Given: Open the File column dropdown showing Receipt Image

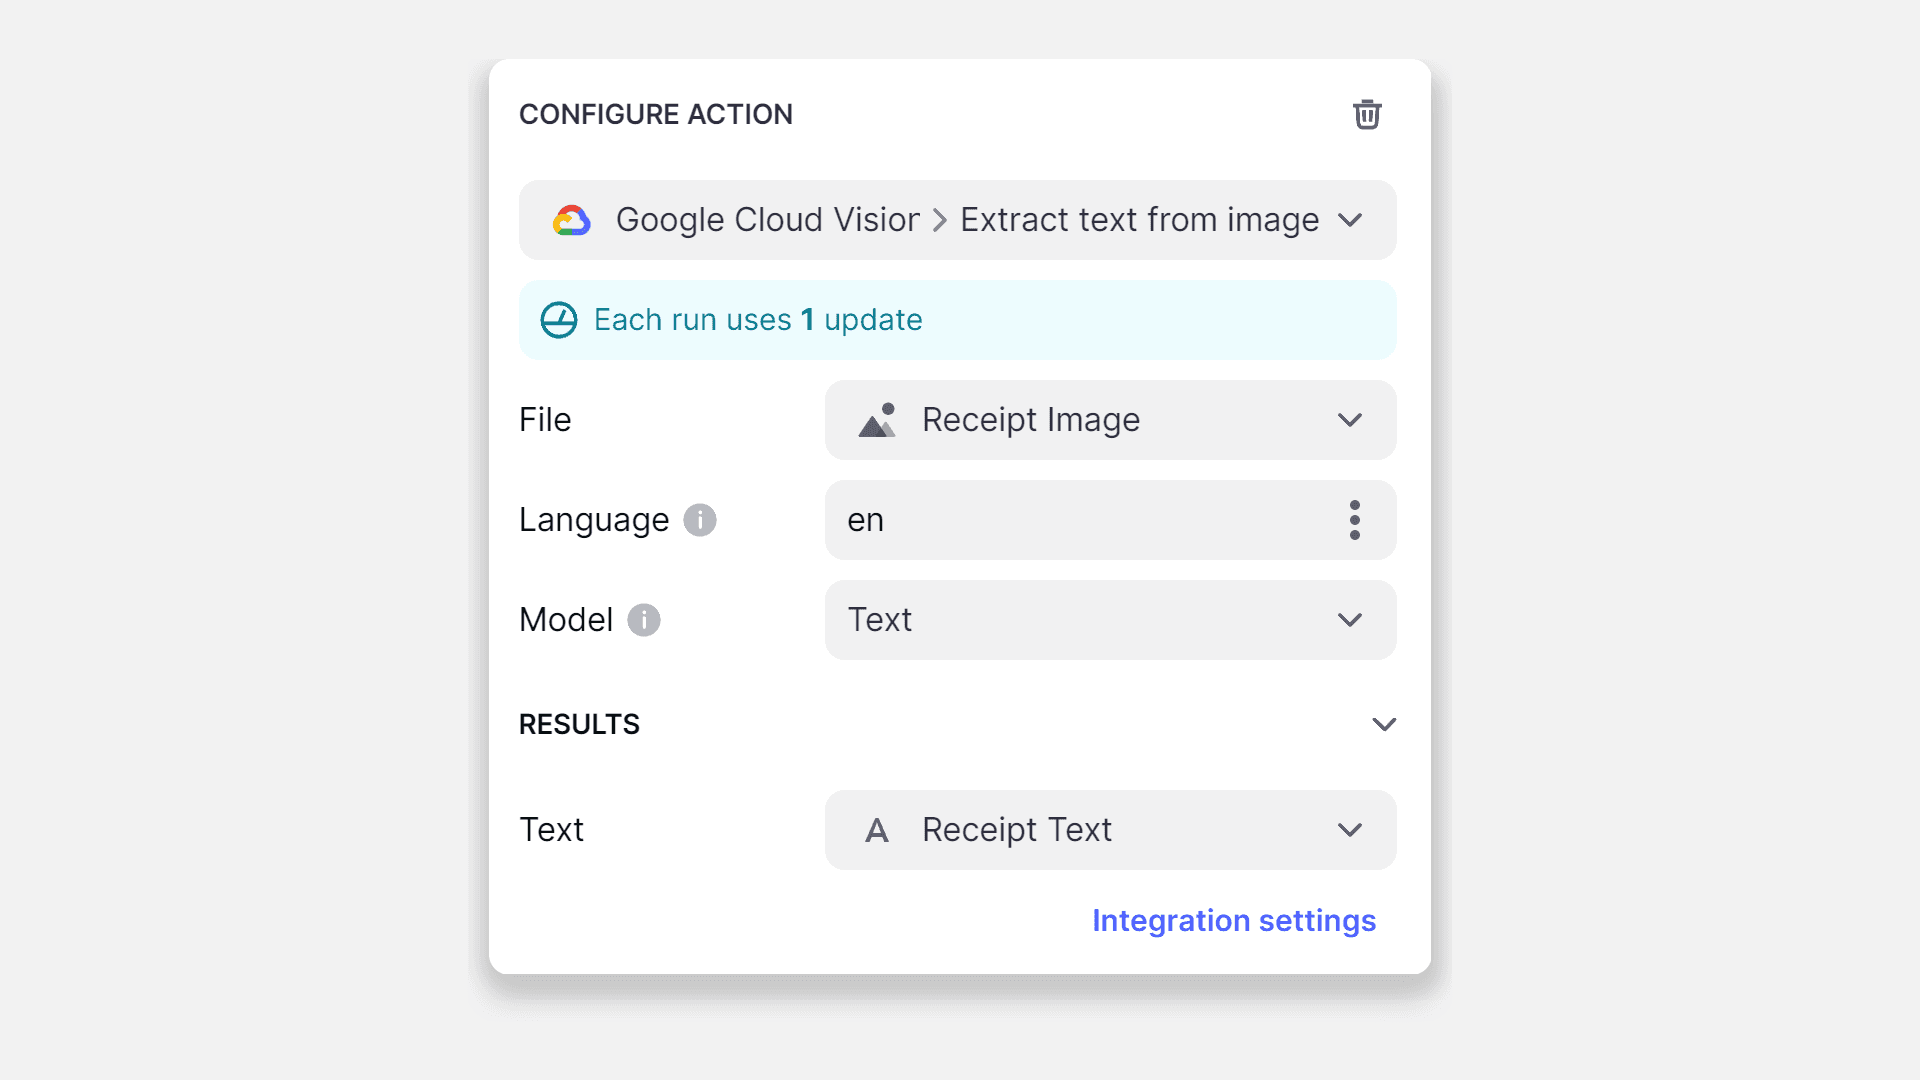Looking at the screenshot, I should point(1111,420).
